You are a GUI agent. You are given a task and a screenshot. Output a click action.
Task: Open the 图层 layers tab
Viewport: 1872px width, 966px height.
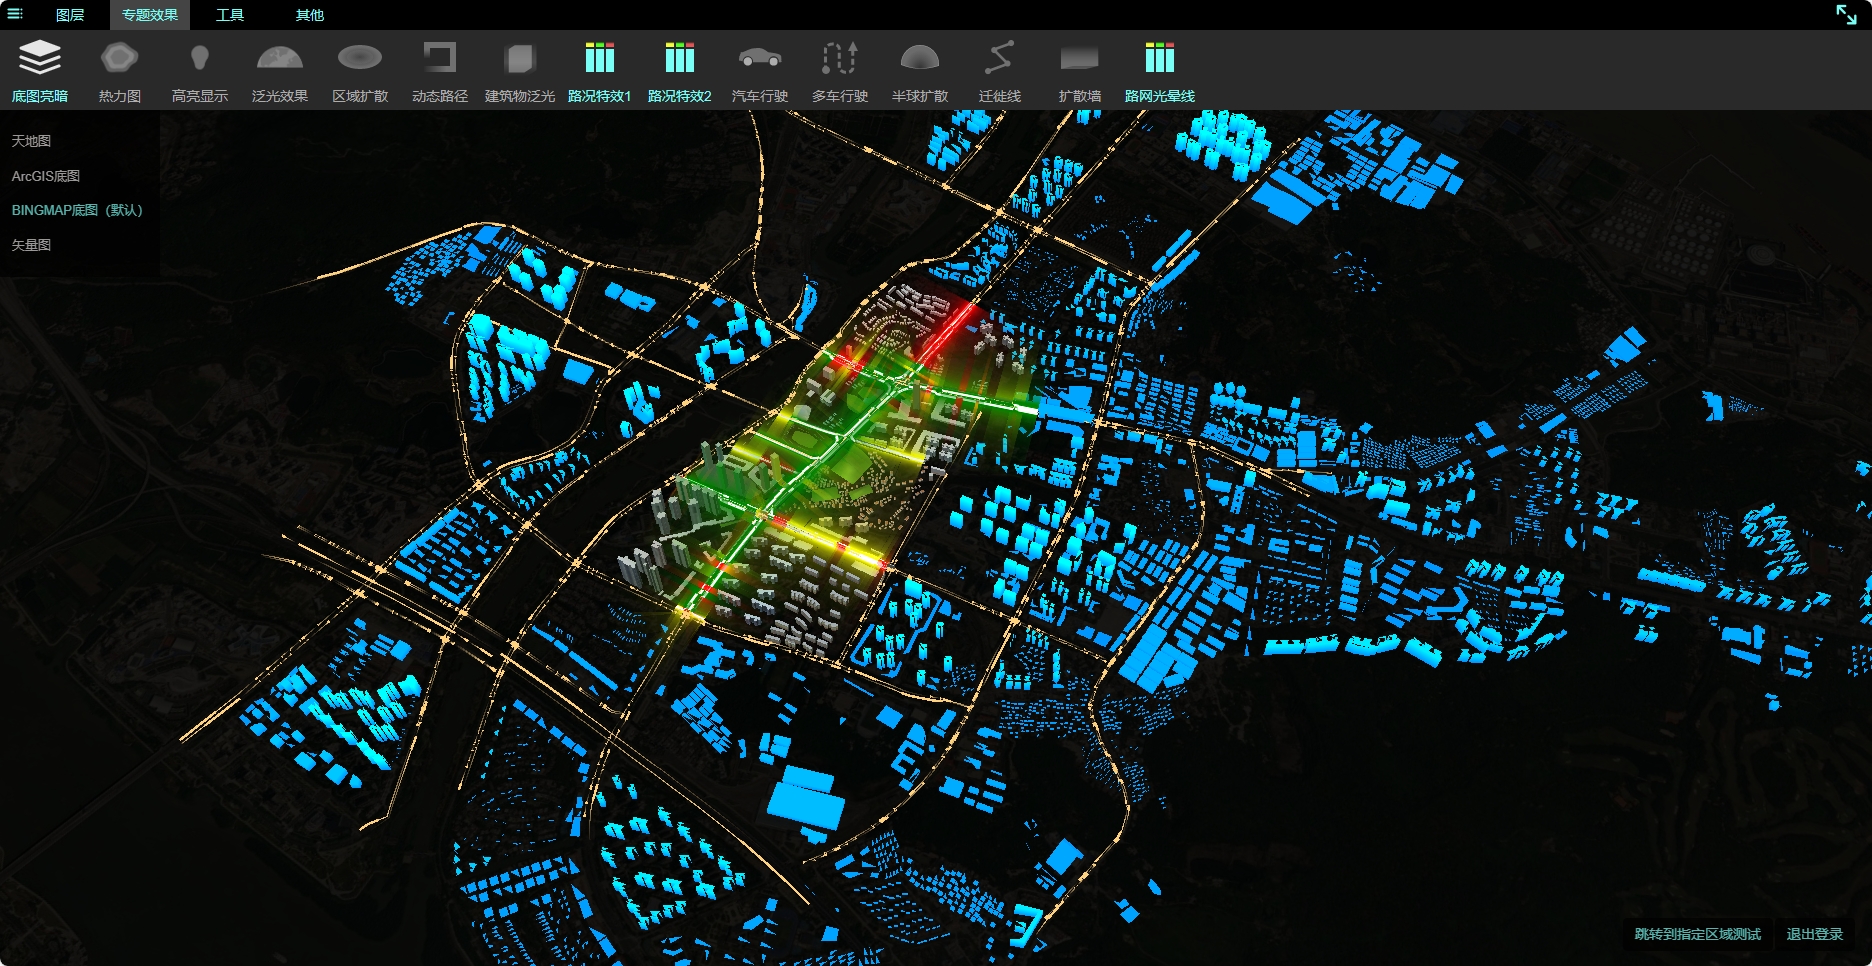coord(70,15)
